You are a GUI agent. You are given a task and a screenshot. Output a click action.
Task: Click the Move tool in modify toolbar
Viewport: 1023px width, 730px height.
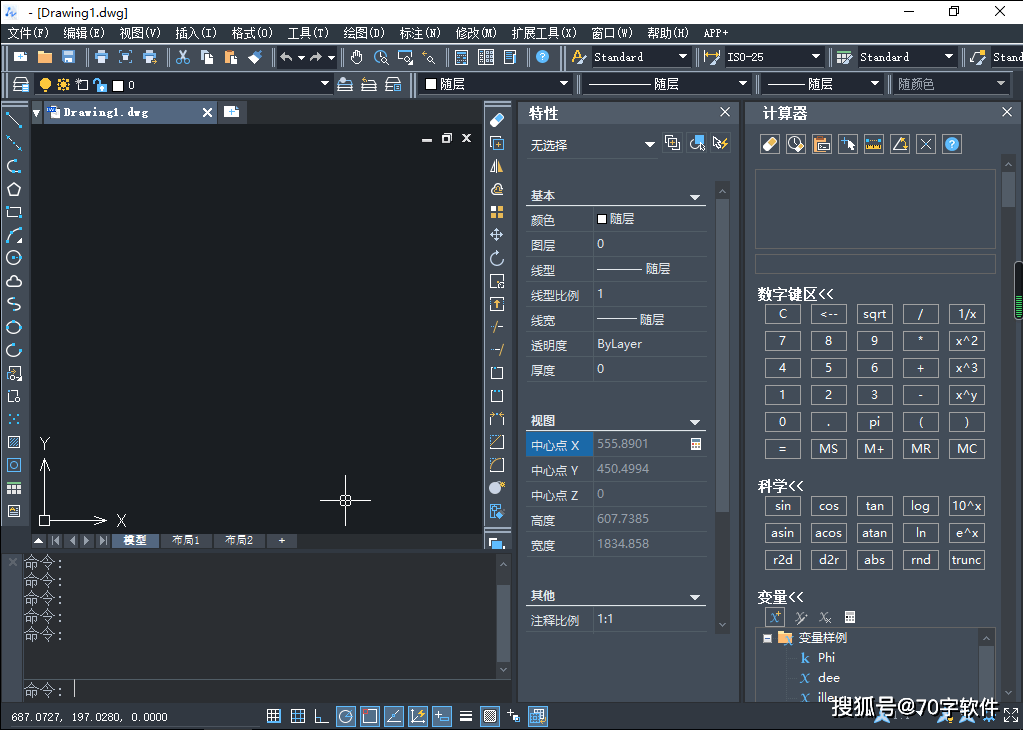[x=497, y=235]
